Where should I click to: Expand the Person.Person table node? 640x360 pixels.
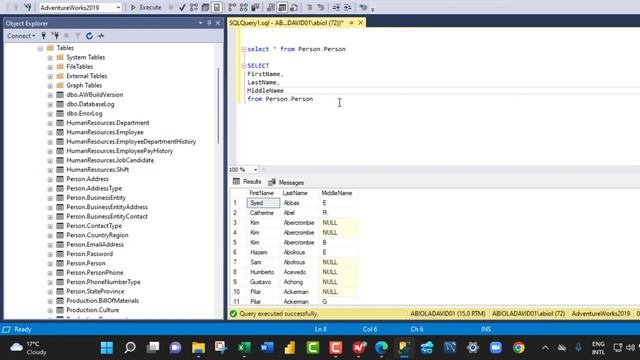tap(50, 264)
